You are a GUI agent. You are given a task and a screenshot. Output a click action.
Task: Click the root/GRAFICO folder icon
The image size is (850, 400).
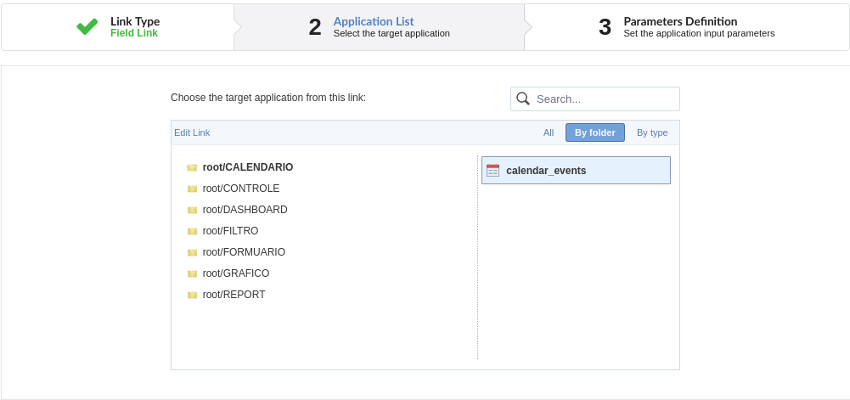tap(192, 274)
